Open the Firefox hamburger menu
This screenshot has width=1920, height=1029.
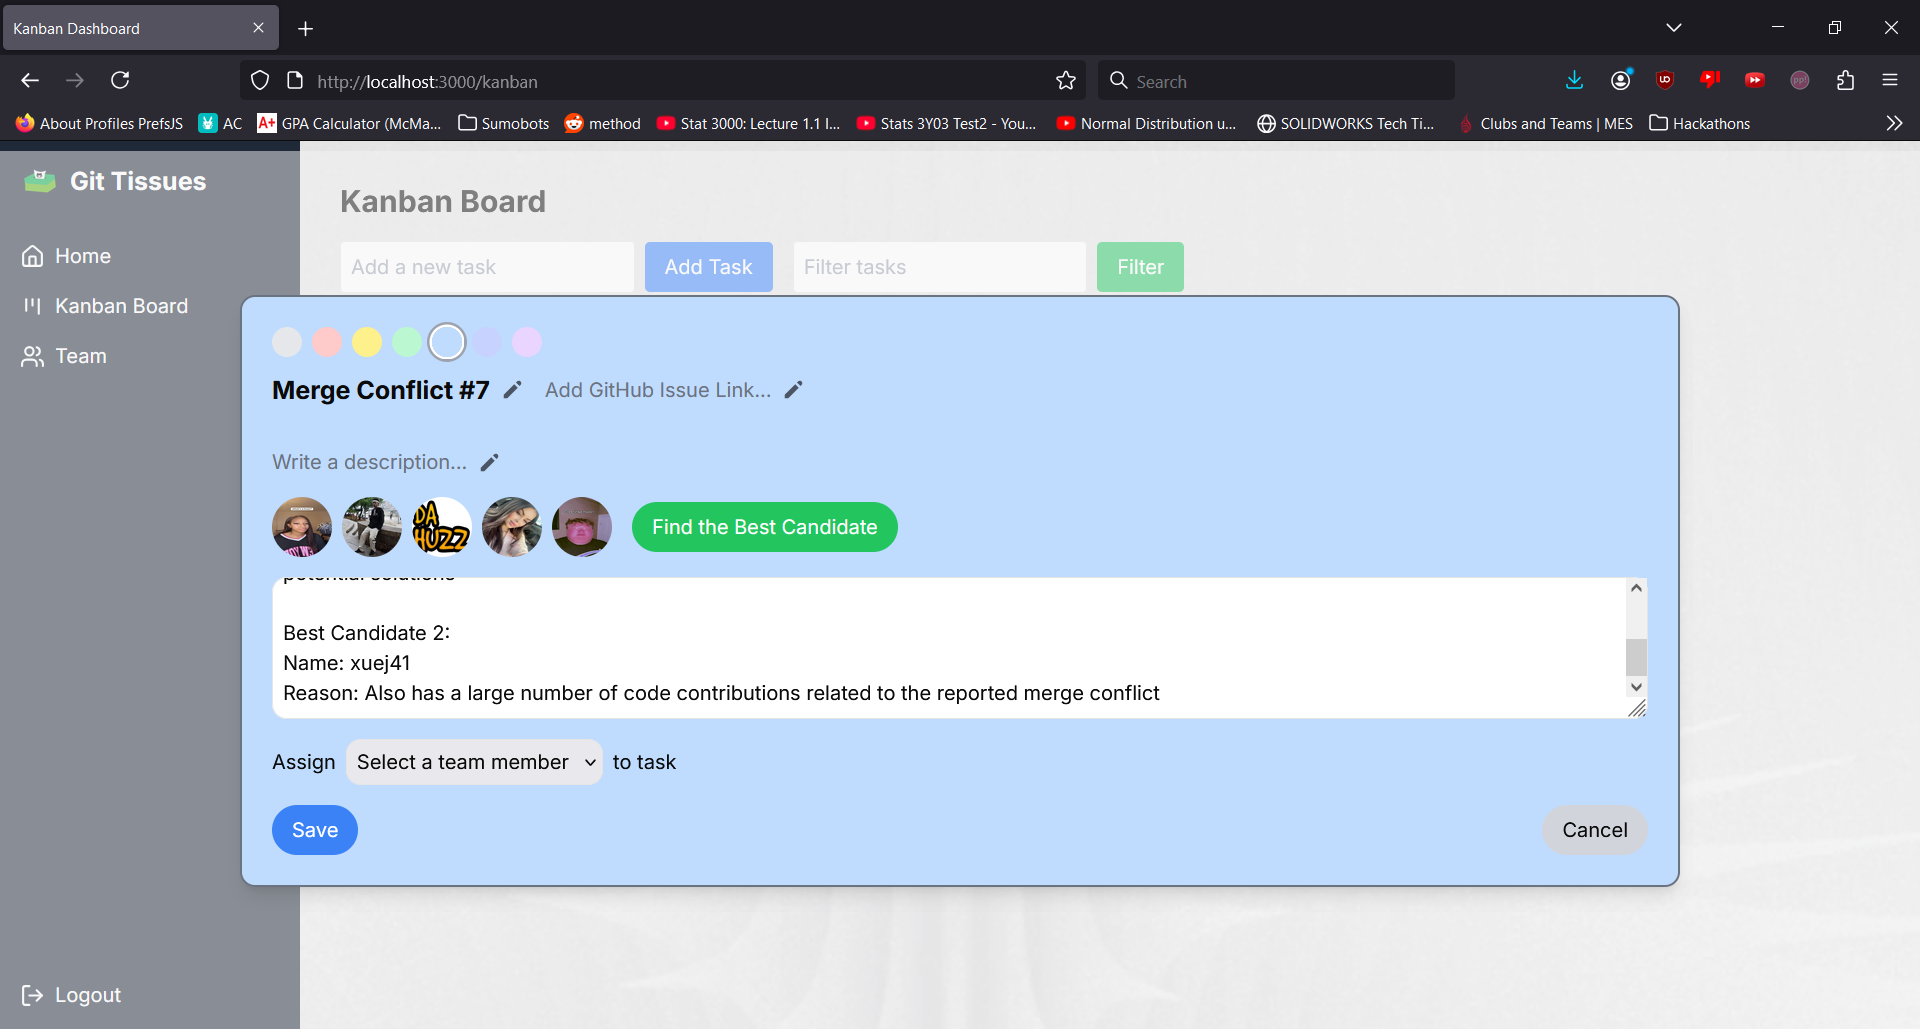[1890, 80]
